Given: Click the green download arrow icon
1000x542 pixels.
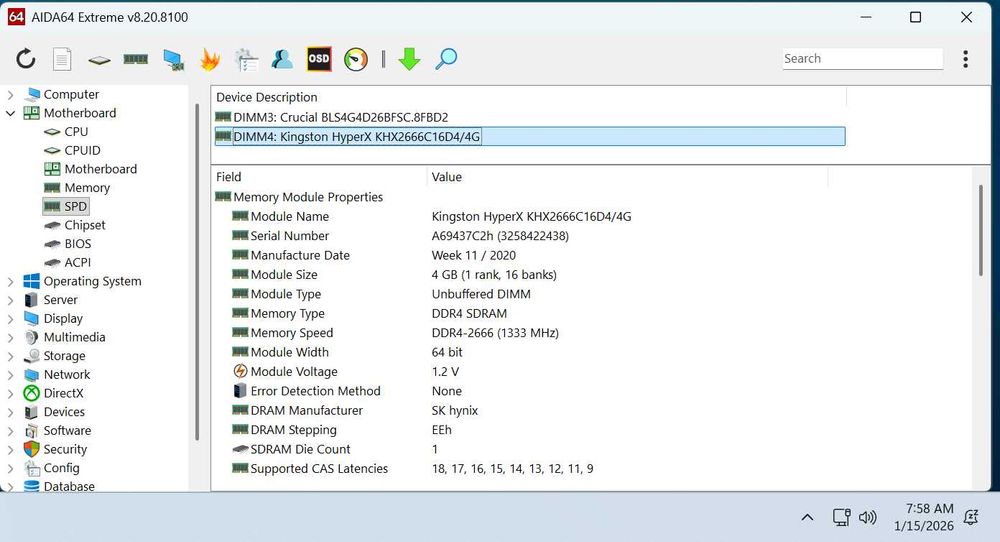Looking at the screenshot, I should pos(409,59).
